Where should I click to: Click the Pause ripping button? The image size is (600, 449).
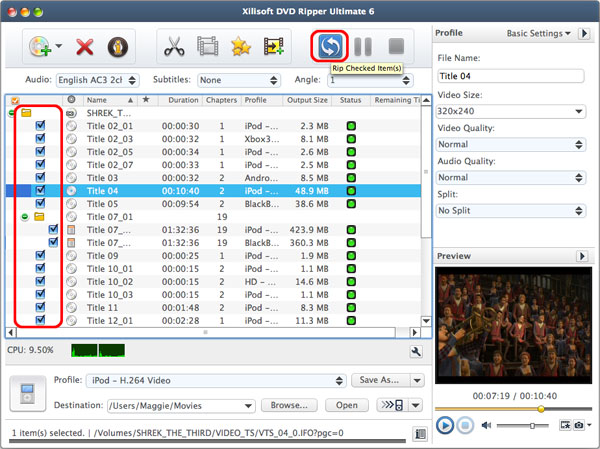tap(363, 46)
